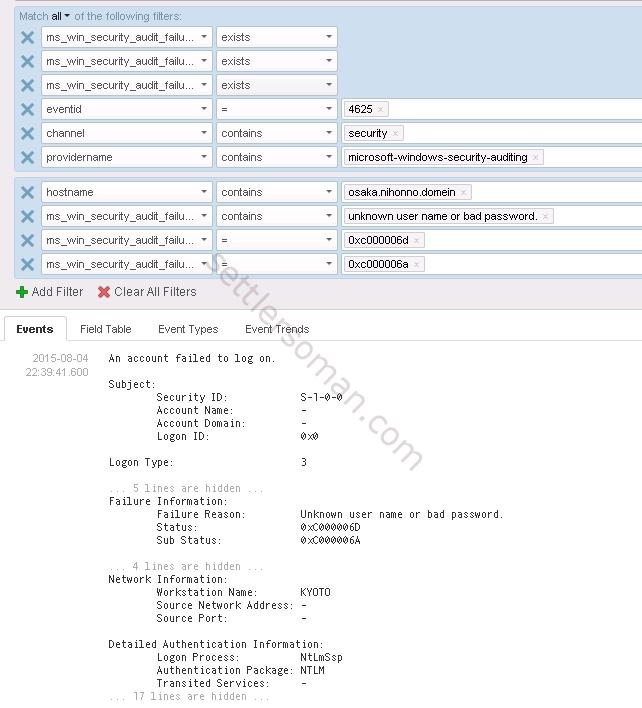
Task: Open the 'contains' operator dropdown for channel
Action: coord(277,133)
